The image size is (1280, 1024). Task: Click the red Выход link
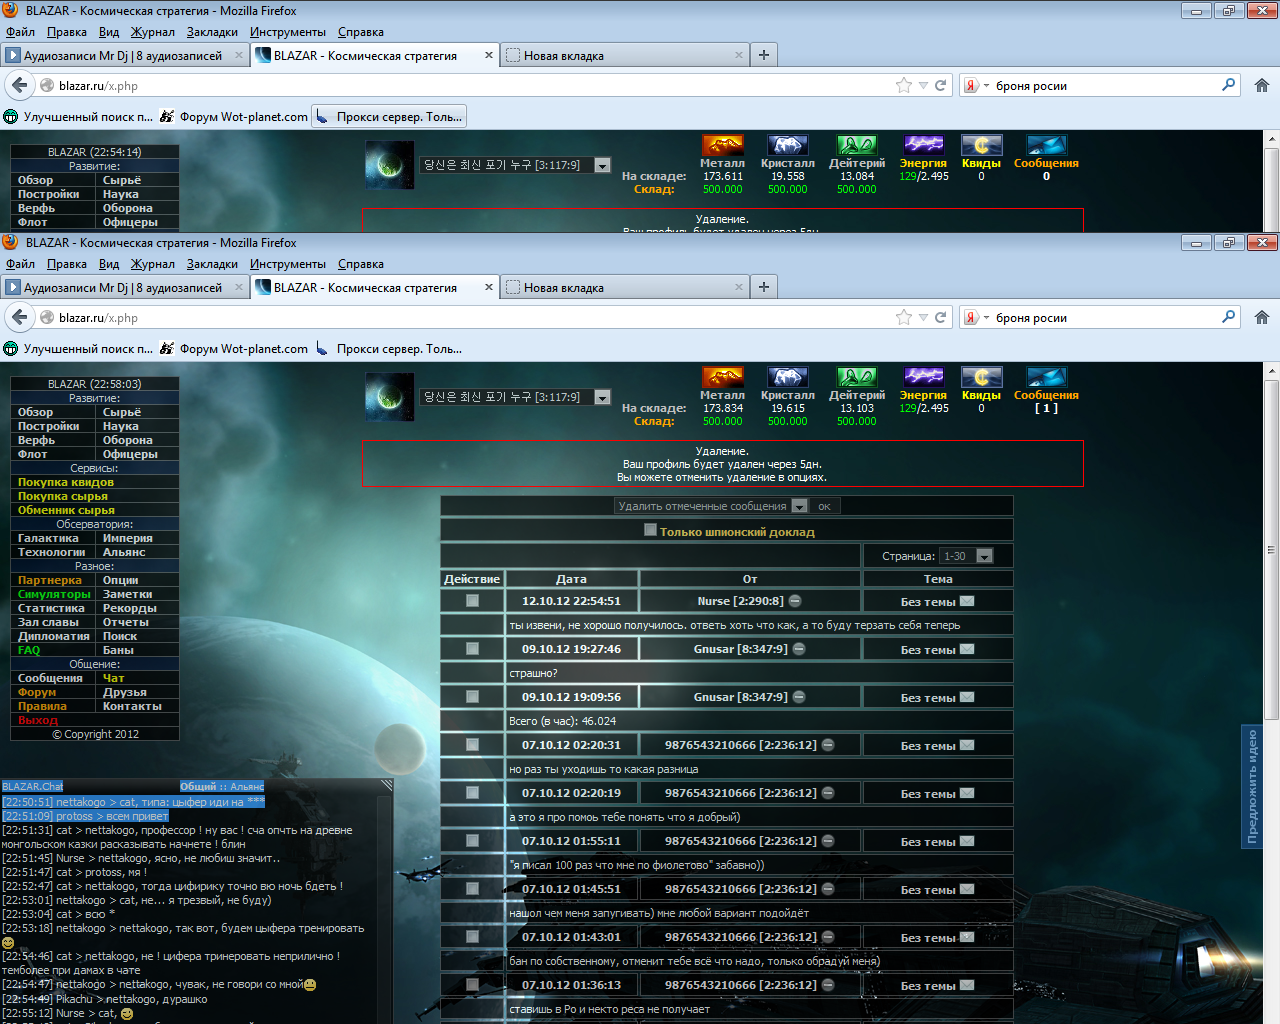pos(38,720)
